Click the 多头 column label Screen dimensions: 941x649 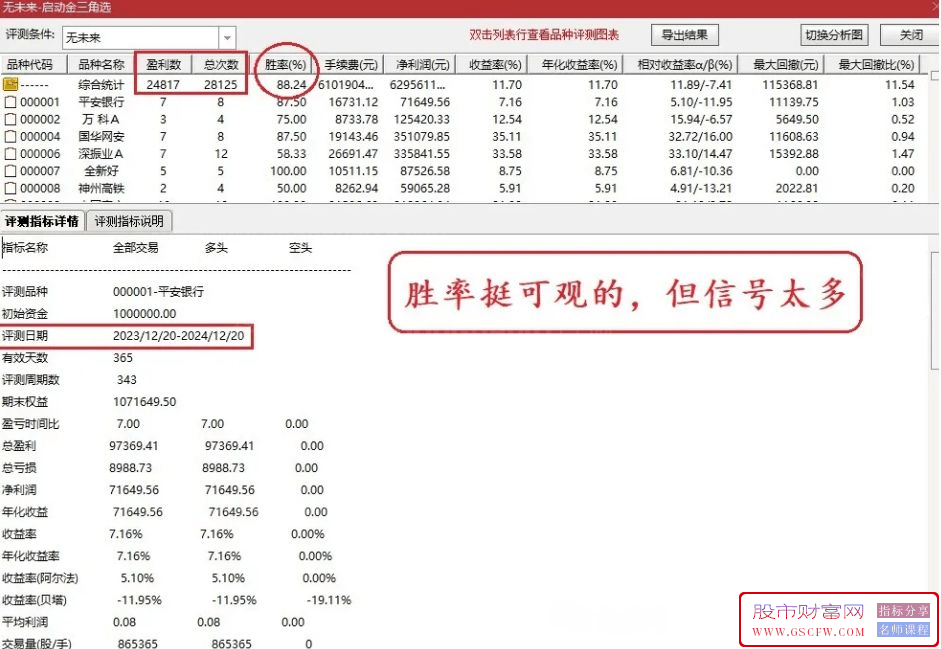[x=216, y=247]
